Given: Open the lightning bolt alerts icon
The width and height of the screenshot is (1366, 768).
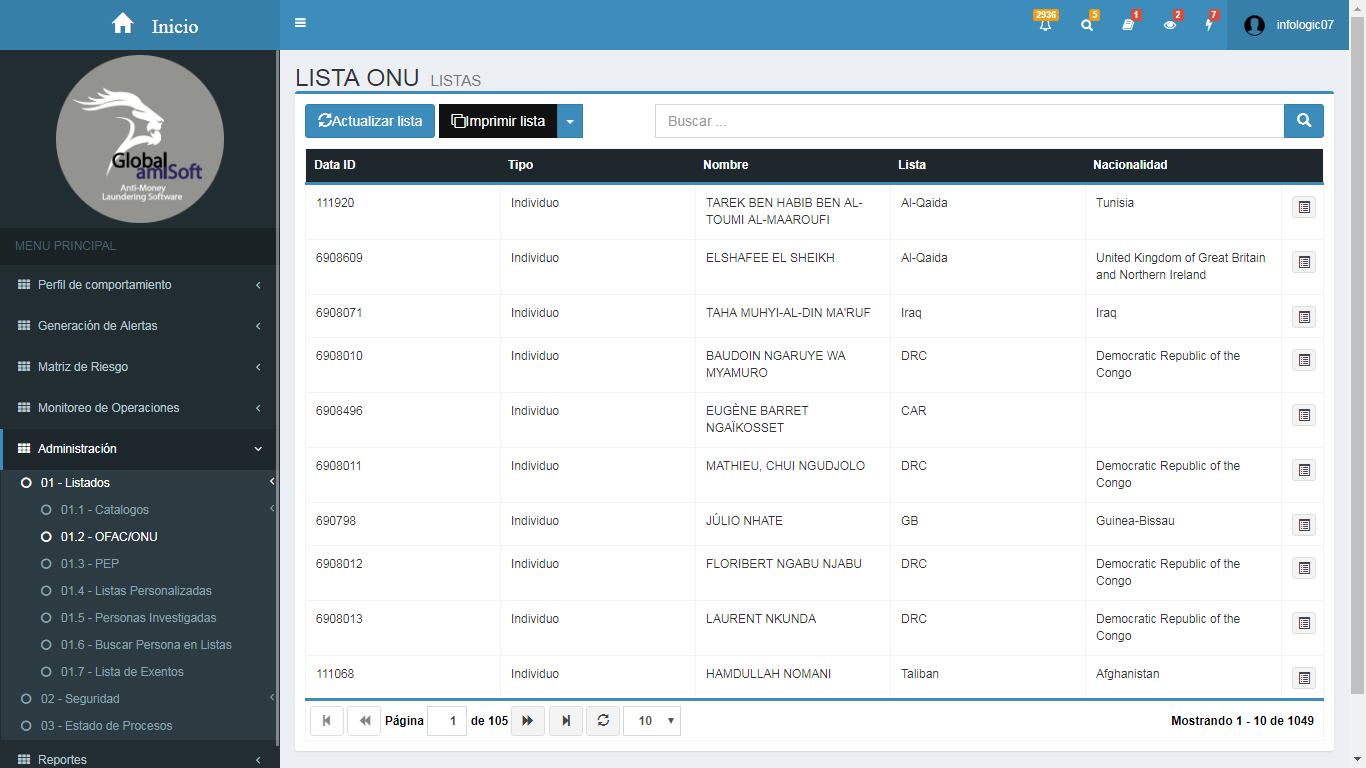Looking at the screenshot, I should coord(1209,25).
